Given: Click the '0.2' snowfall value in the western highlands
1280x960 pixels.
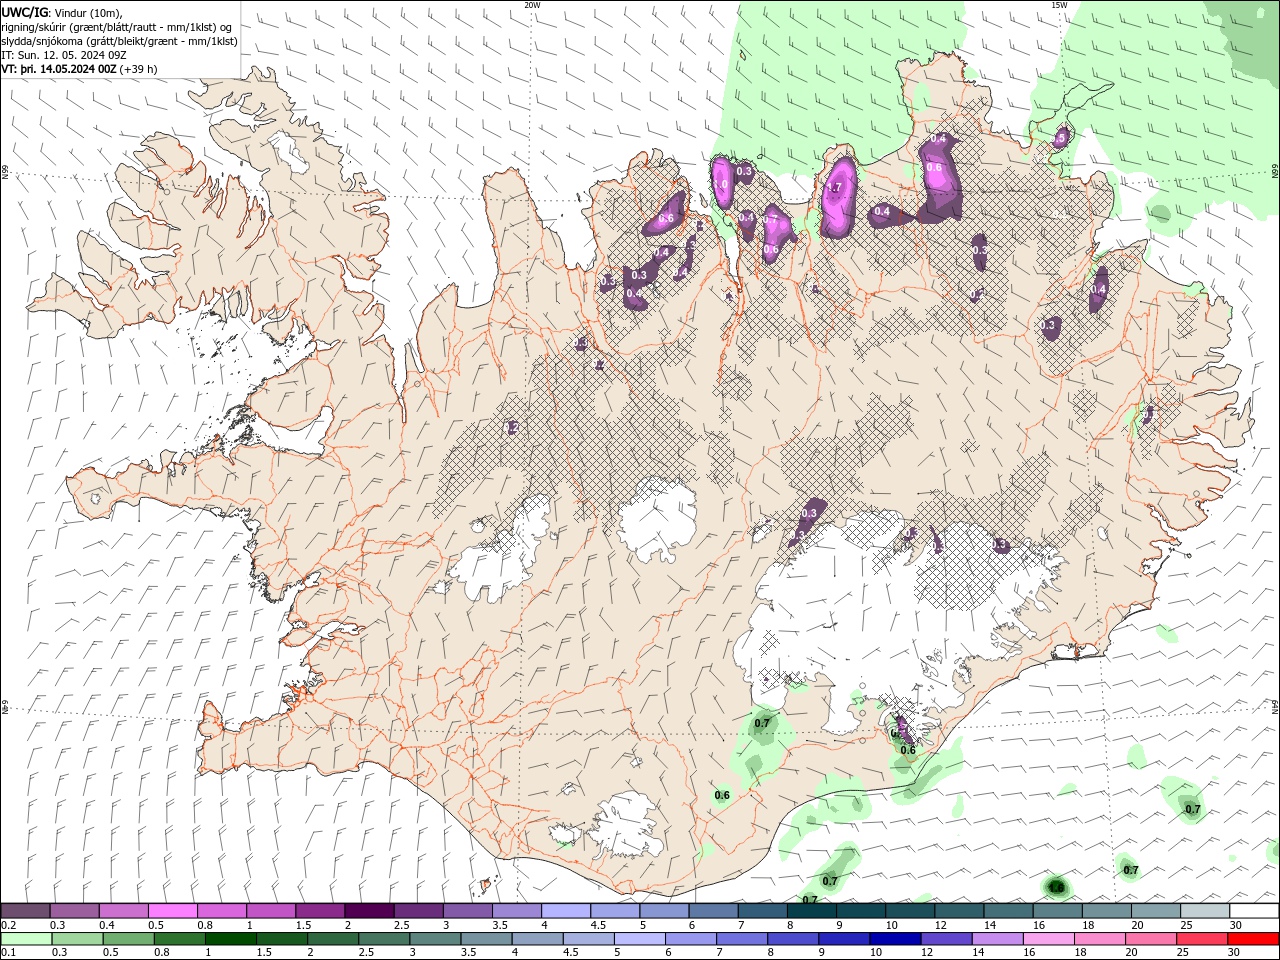Looking at the screenshot, I should pos(512,427).
